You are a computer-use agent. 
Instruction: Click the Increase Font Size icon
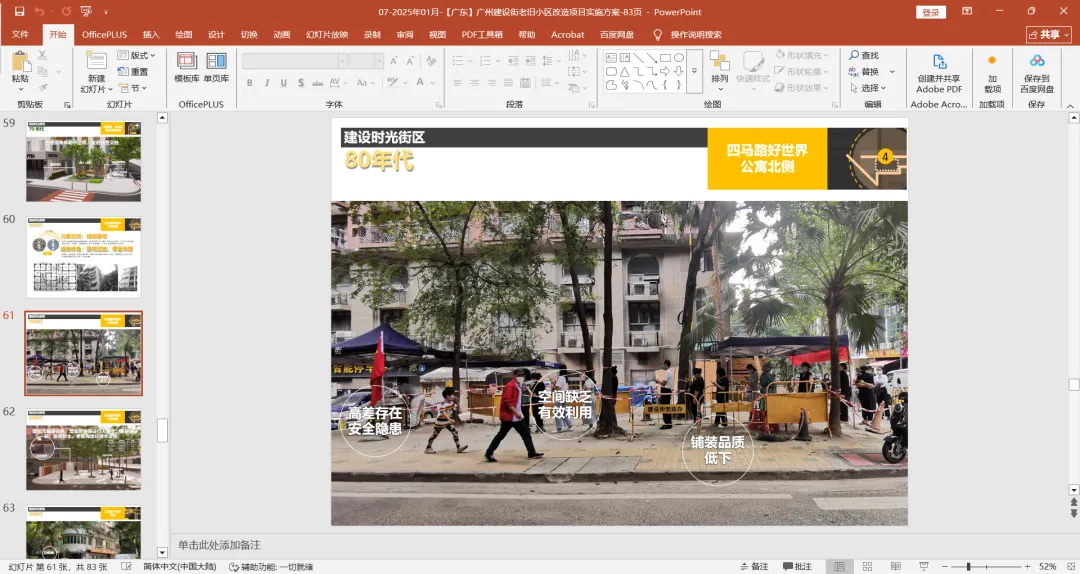pyautogui.click(x=394, y=61)
